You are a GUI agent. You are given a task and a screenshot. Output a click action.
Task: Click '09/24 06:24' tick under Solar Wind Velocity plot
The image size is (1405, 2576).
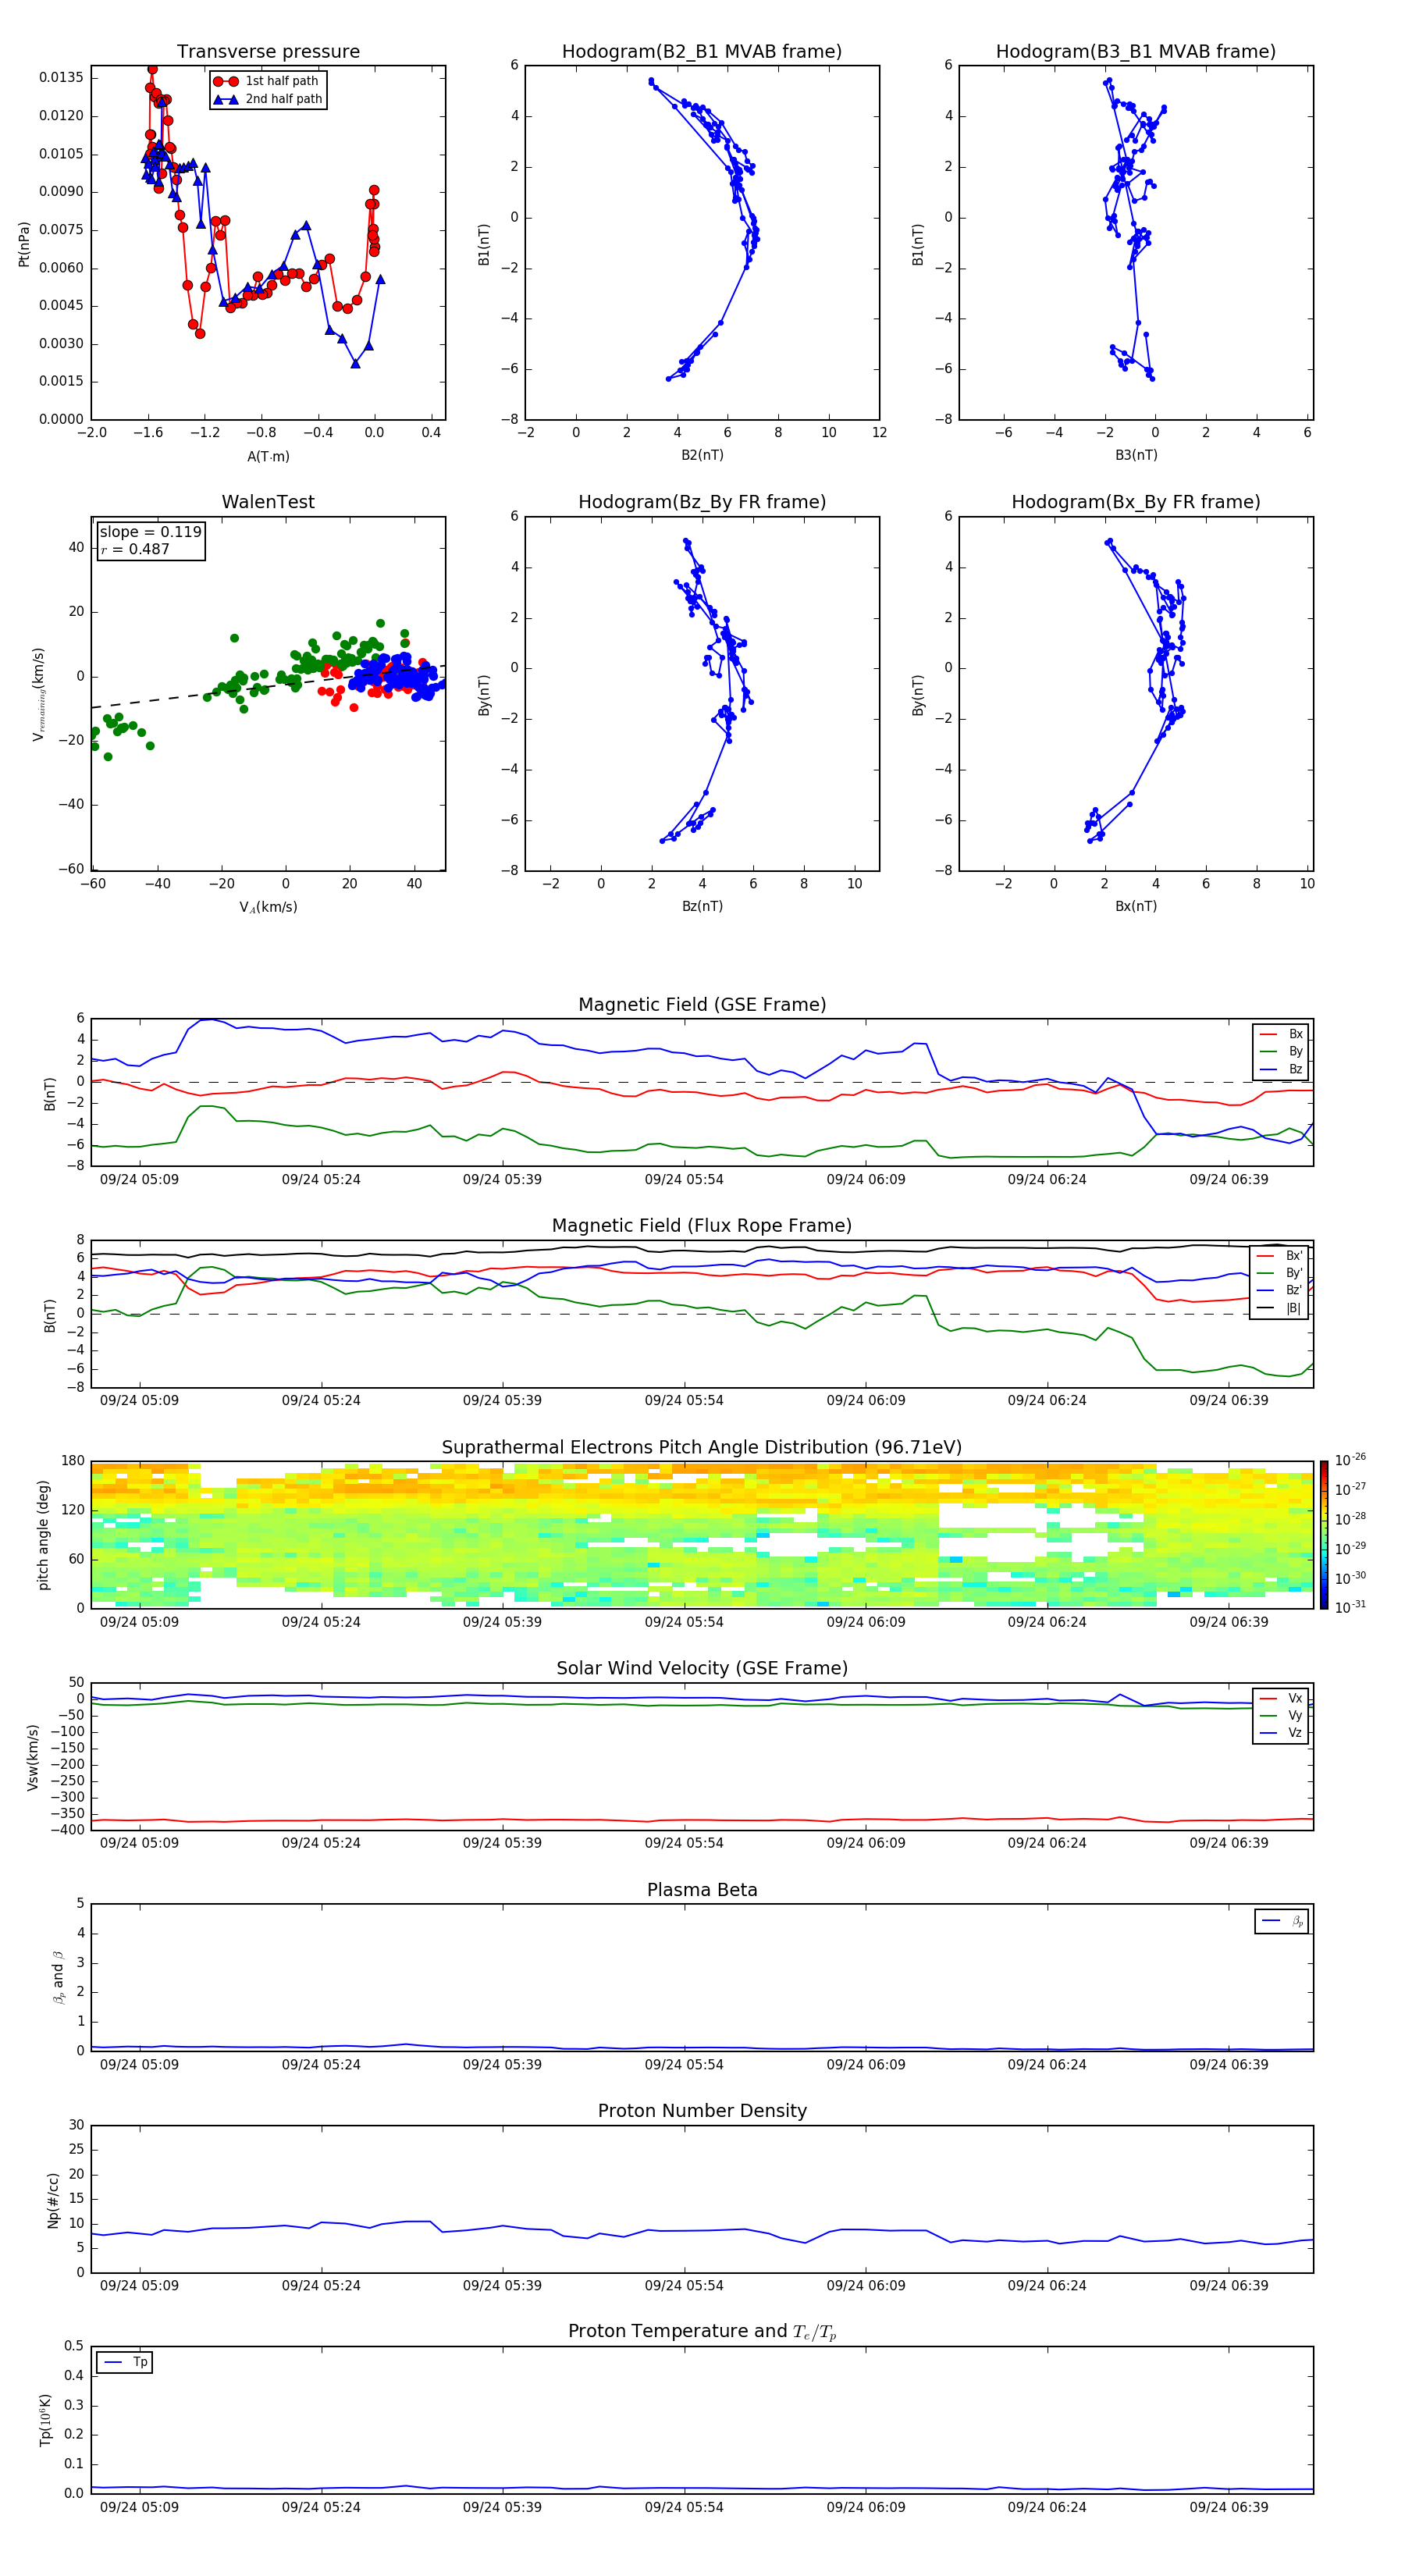tap(1047, 1843)
